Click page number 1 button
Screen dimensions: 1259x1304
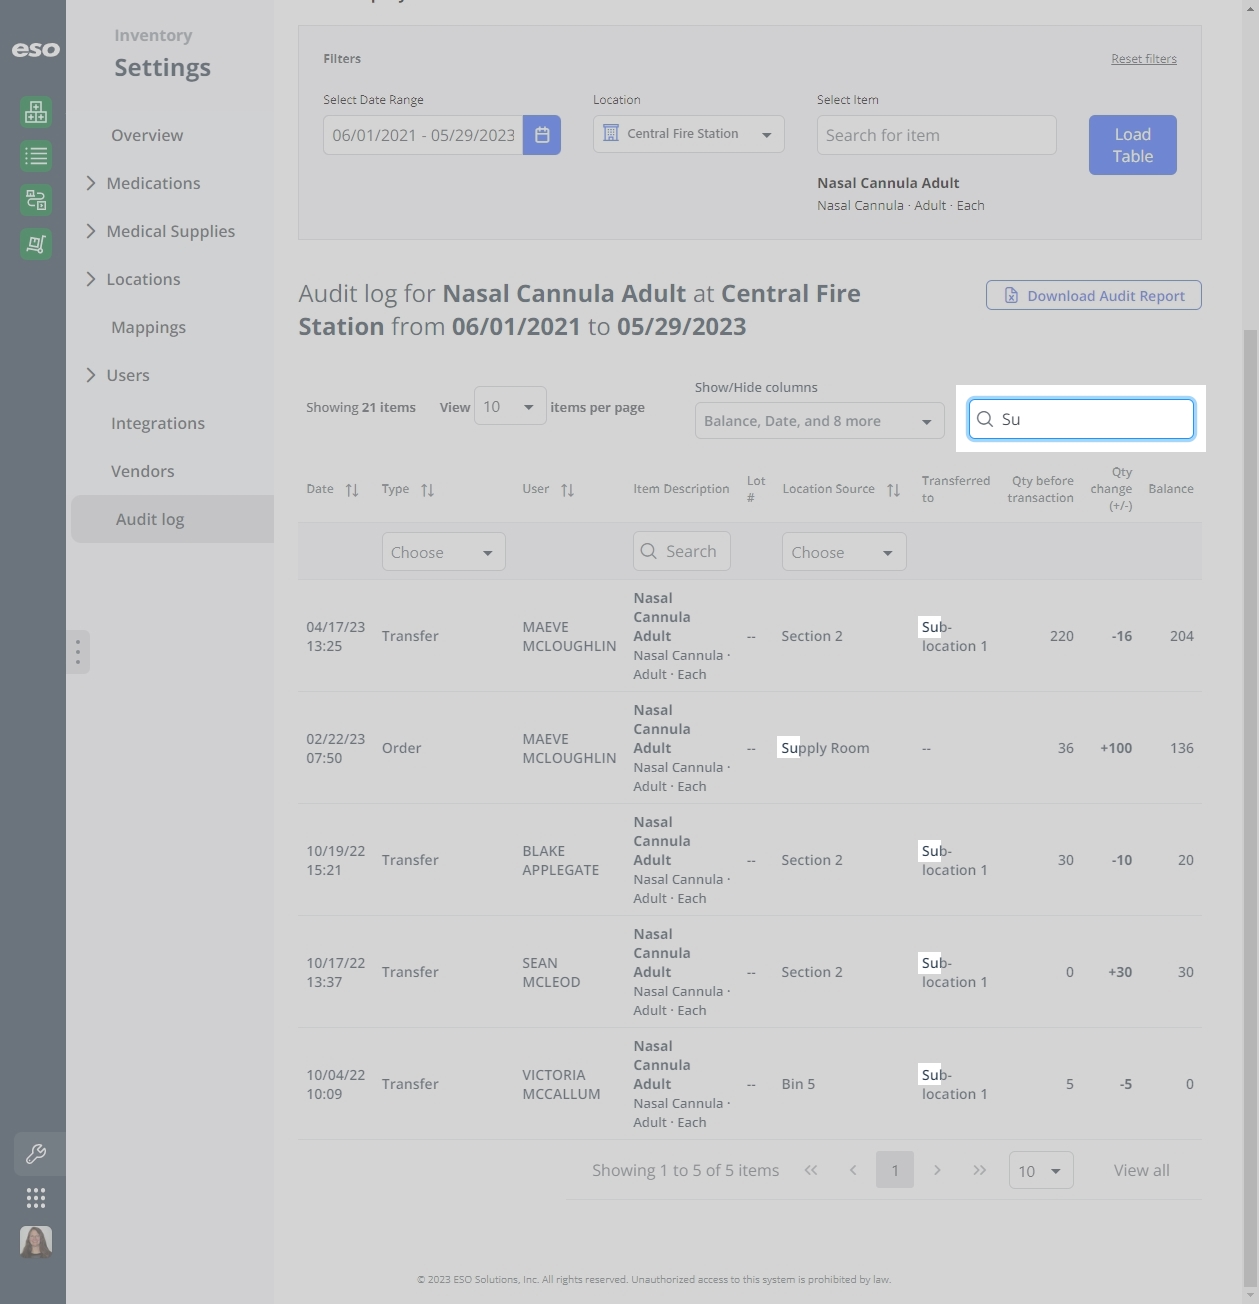(895, 1170)
